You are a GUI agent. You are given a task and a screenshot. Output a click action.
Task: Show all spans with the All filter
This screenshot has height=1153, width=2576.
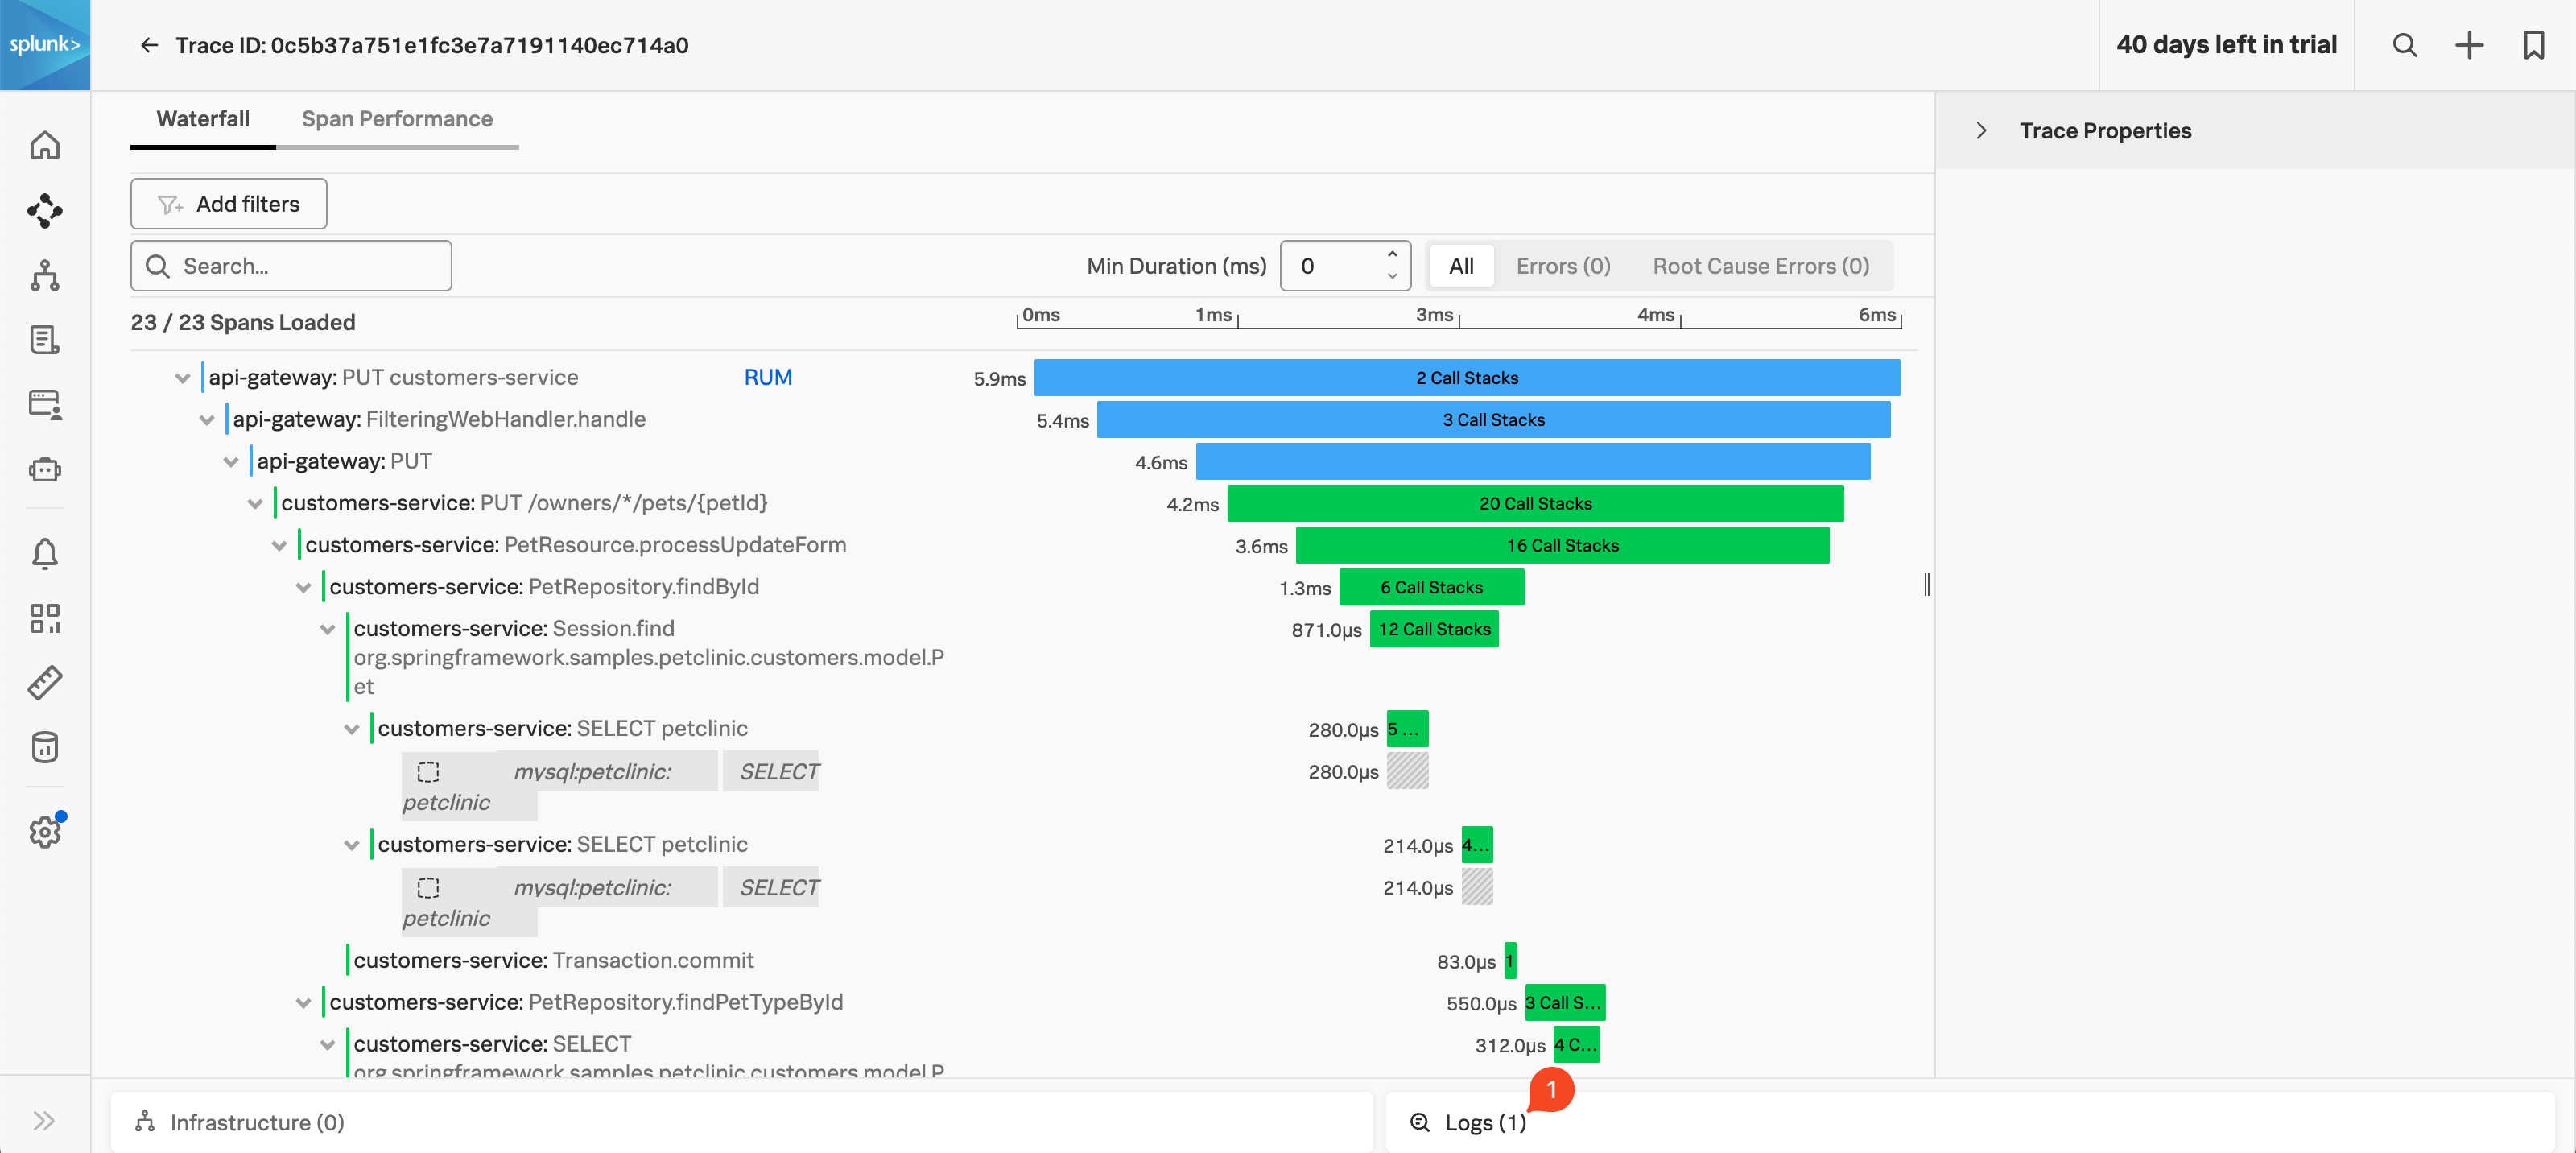[x=1461, y=266]
